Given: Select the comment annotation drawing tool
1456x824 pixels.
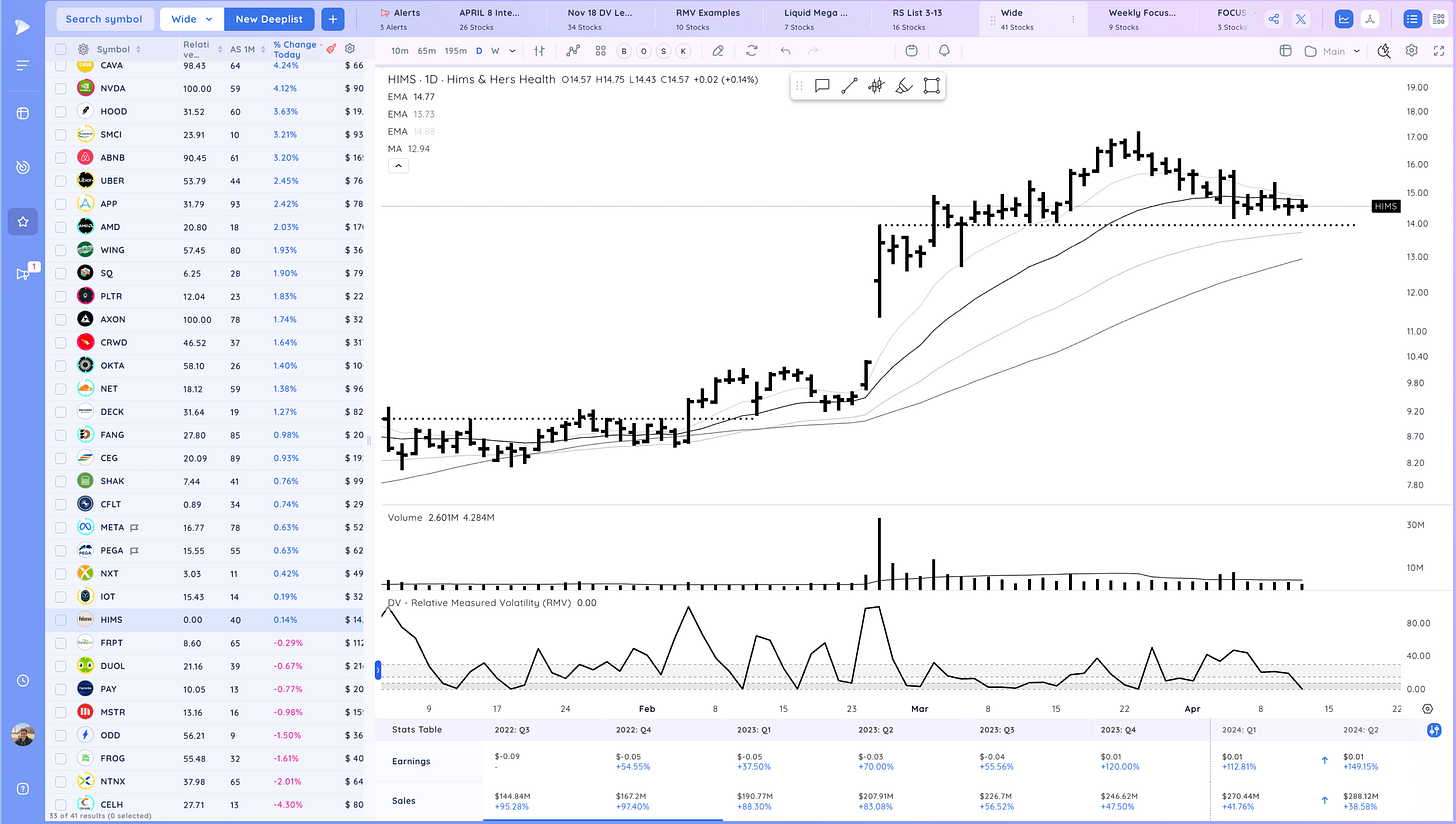Looking at the screenshot, I should [822, 86].
